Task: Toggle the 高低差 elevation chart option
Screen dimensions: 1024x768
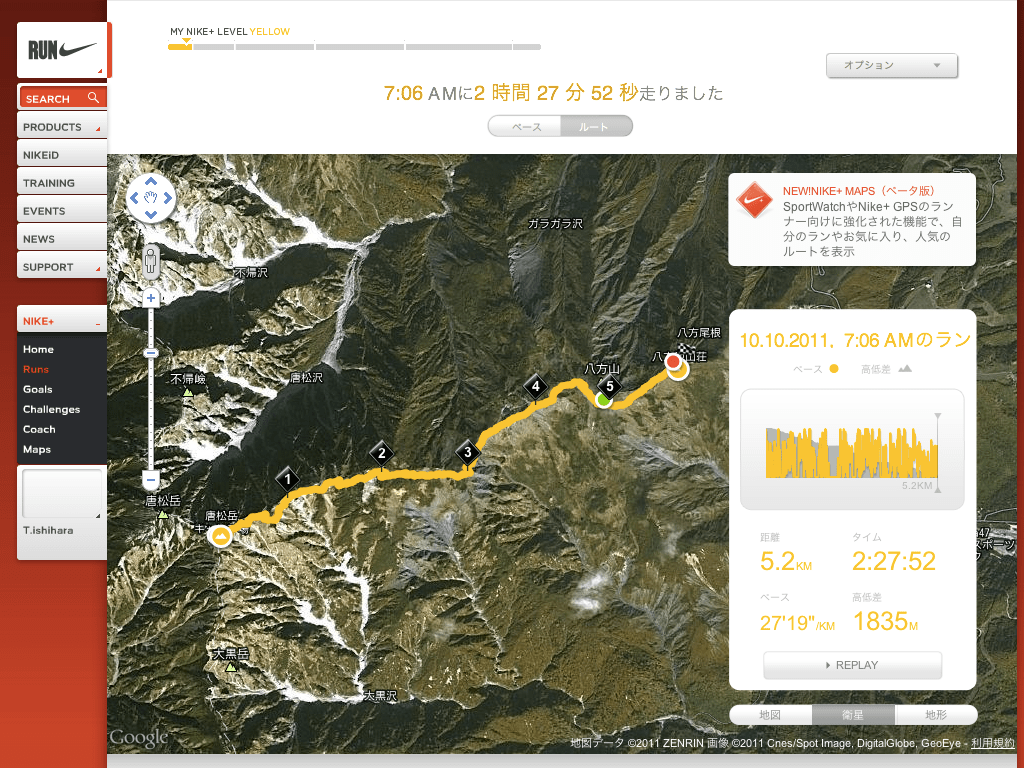Action: pos(886,370)
